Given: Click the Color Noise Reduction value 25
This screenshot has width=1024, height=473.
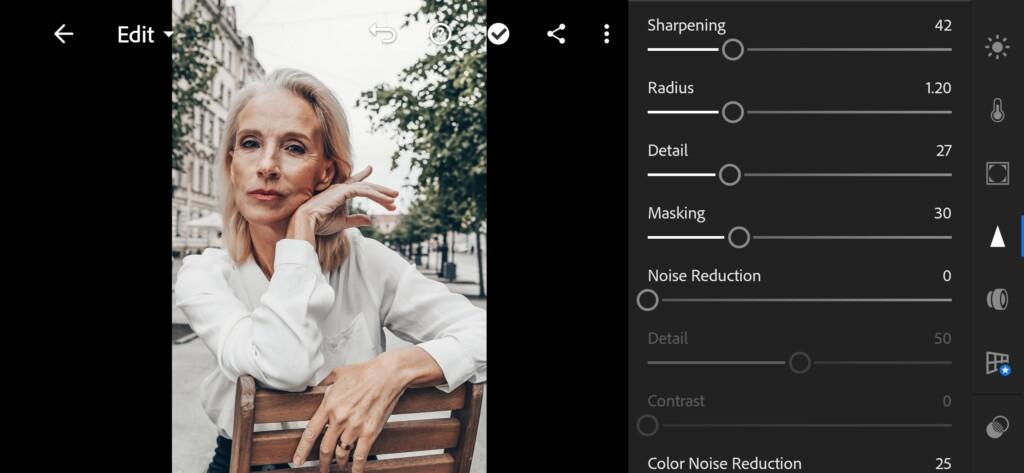Looking at the screenshot, I should coord(943,464).
